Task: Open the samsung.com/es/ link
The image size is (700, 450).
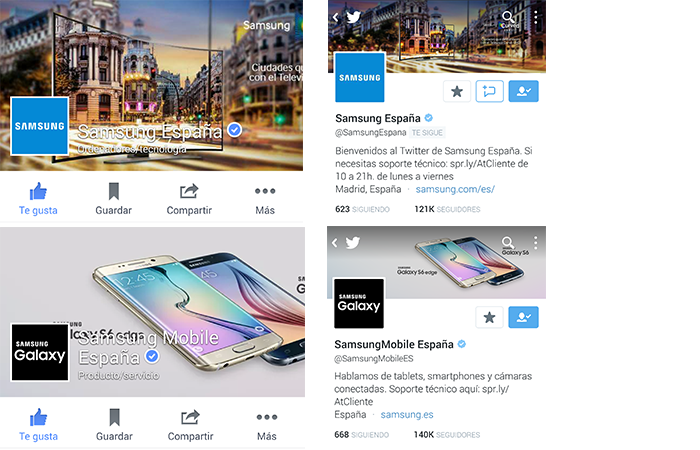Action: 455,189
